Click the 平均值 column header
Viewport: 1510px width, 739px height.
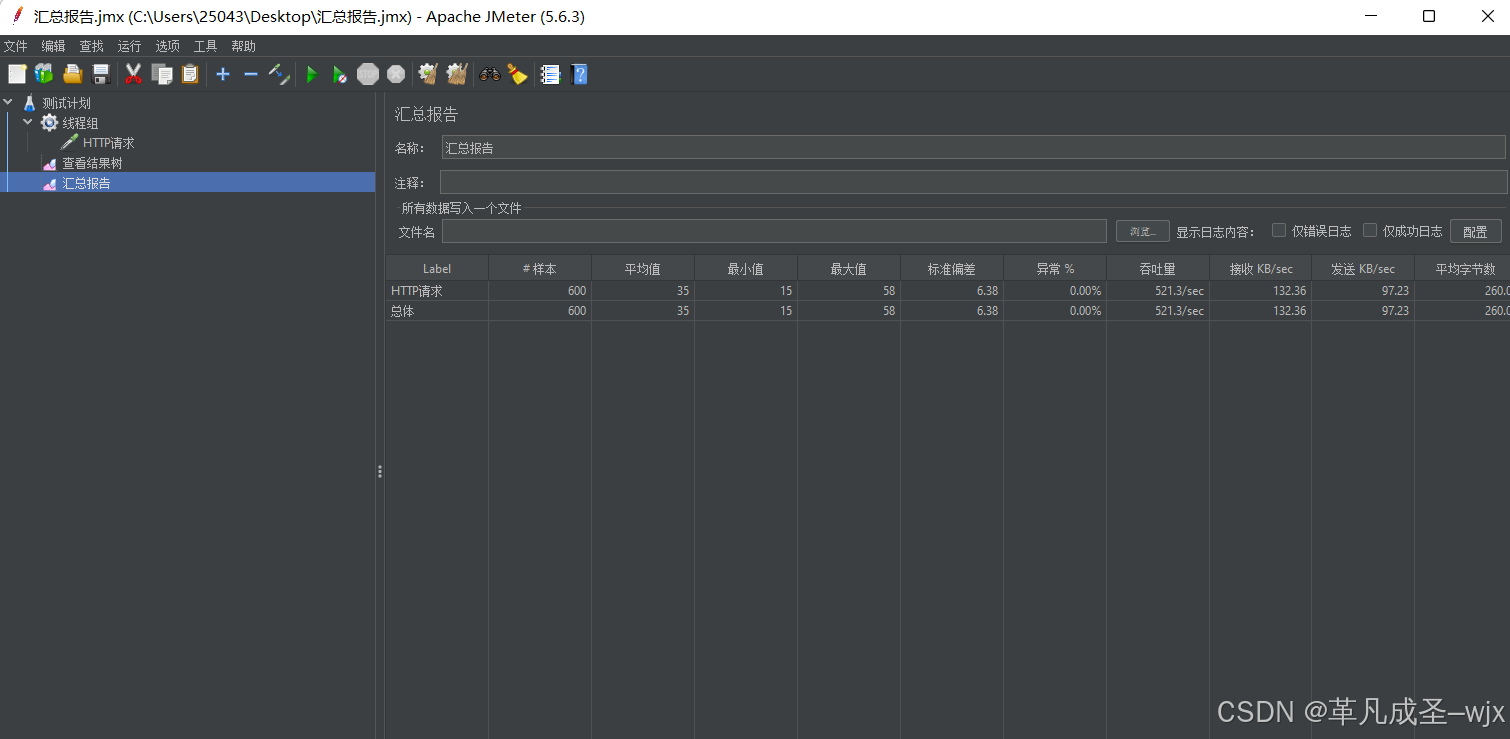[x=643, y=268]
